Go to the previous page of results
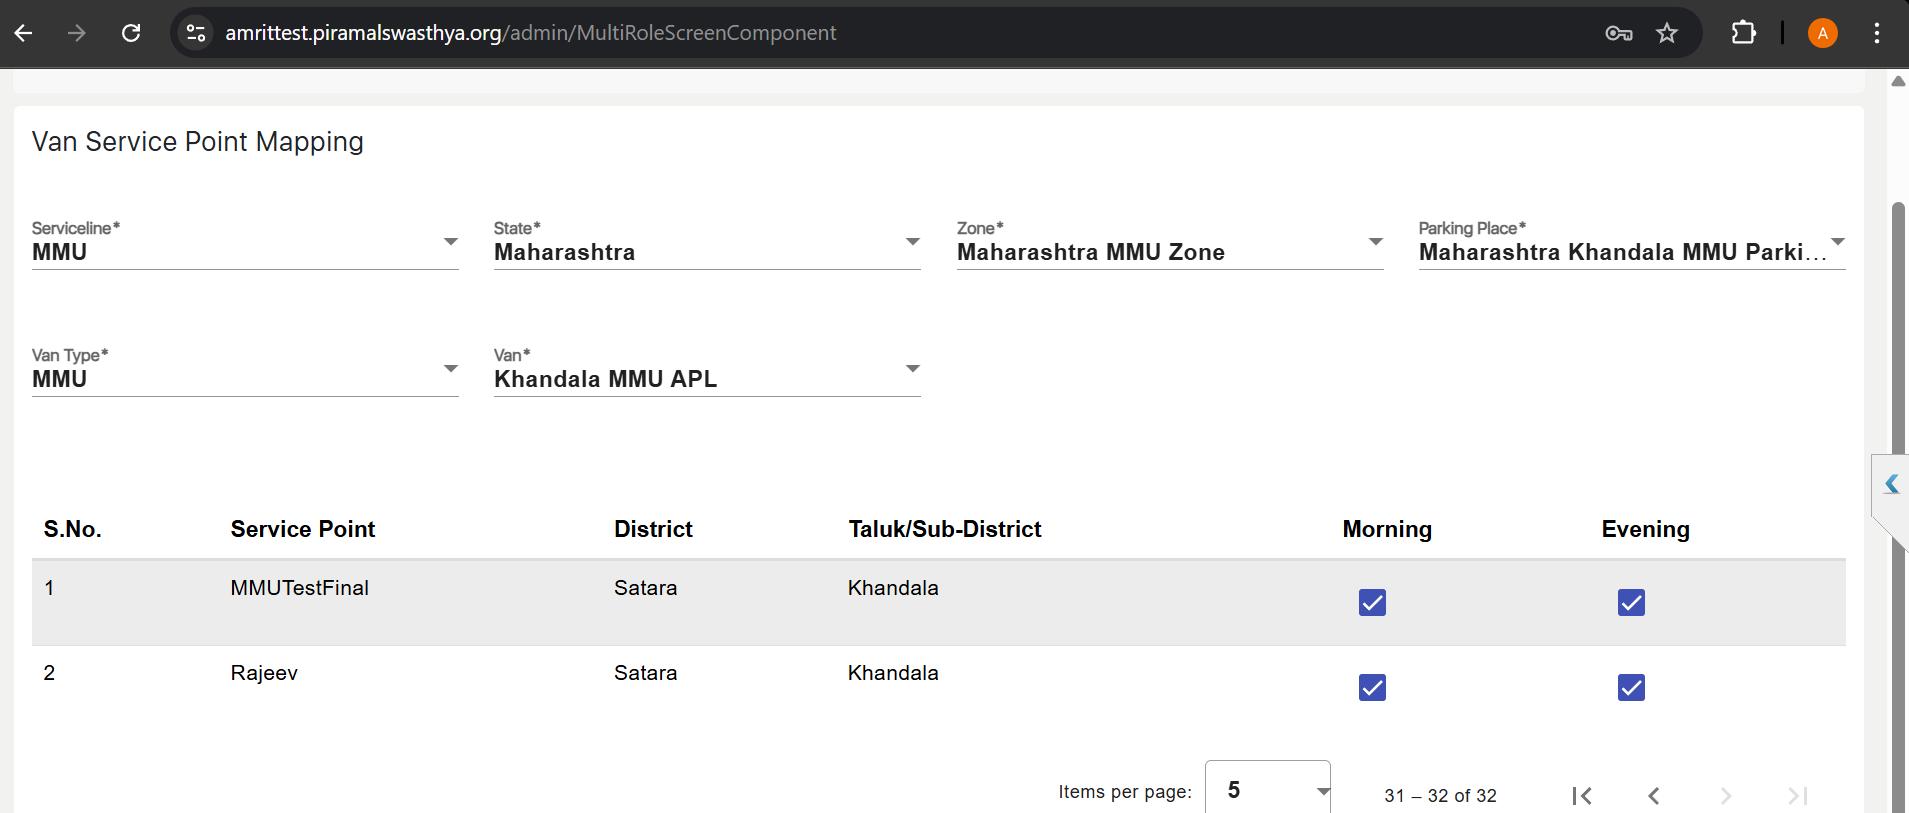Viewport: 1909px width, 813px height. coord(1654,795)
